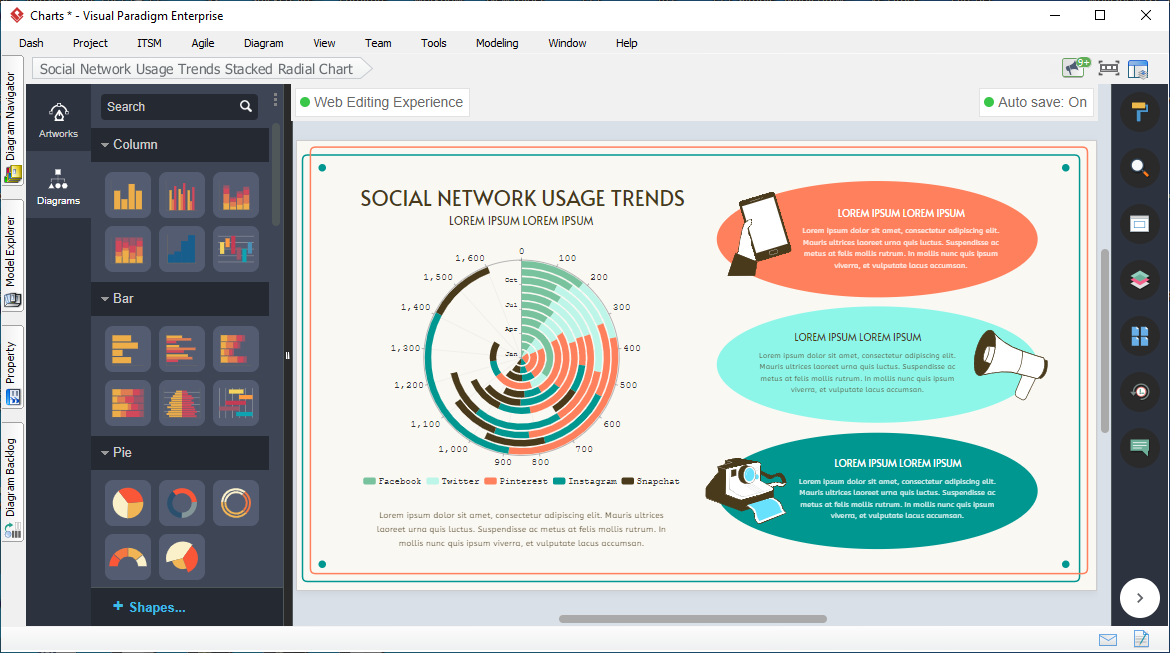This screenshot has height=653, width=1170.
Task: Select the floating bar chart thumbnail
Action: [236, 403]
